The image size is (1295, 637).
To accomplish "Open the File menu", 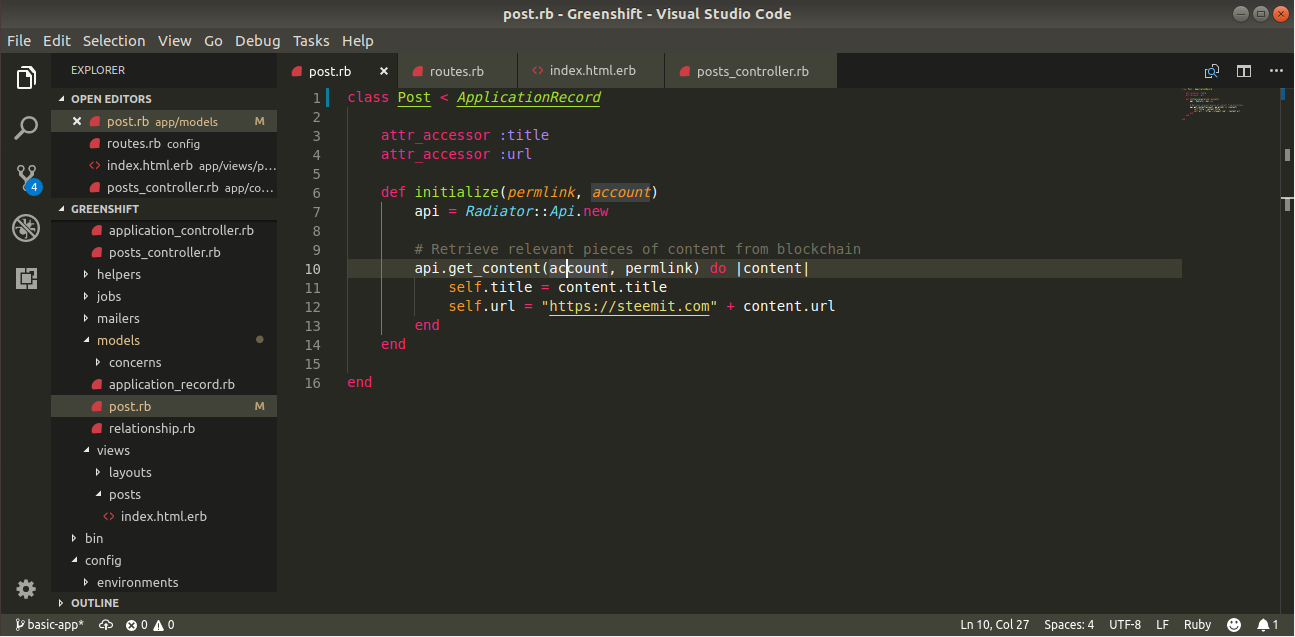I will click(x=19, y=41).
